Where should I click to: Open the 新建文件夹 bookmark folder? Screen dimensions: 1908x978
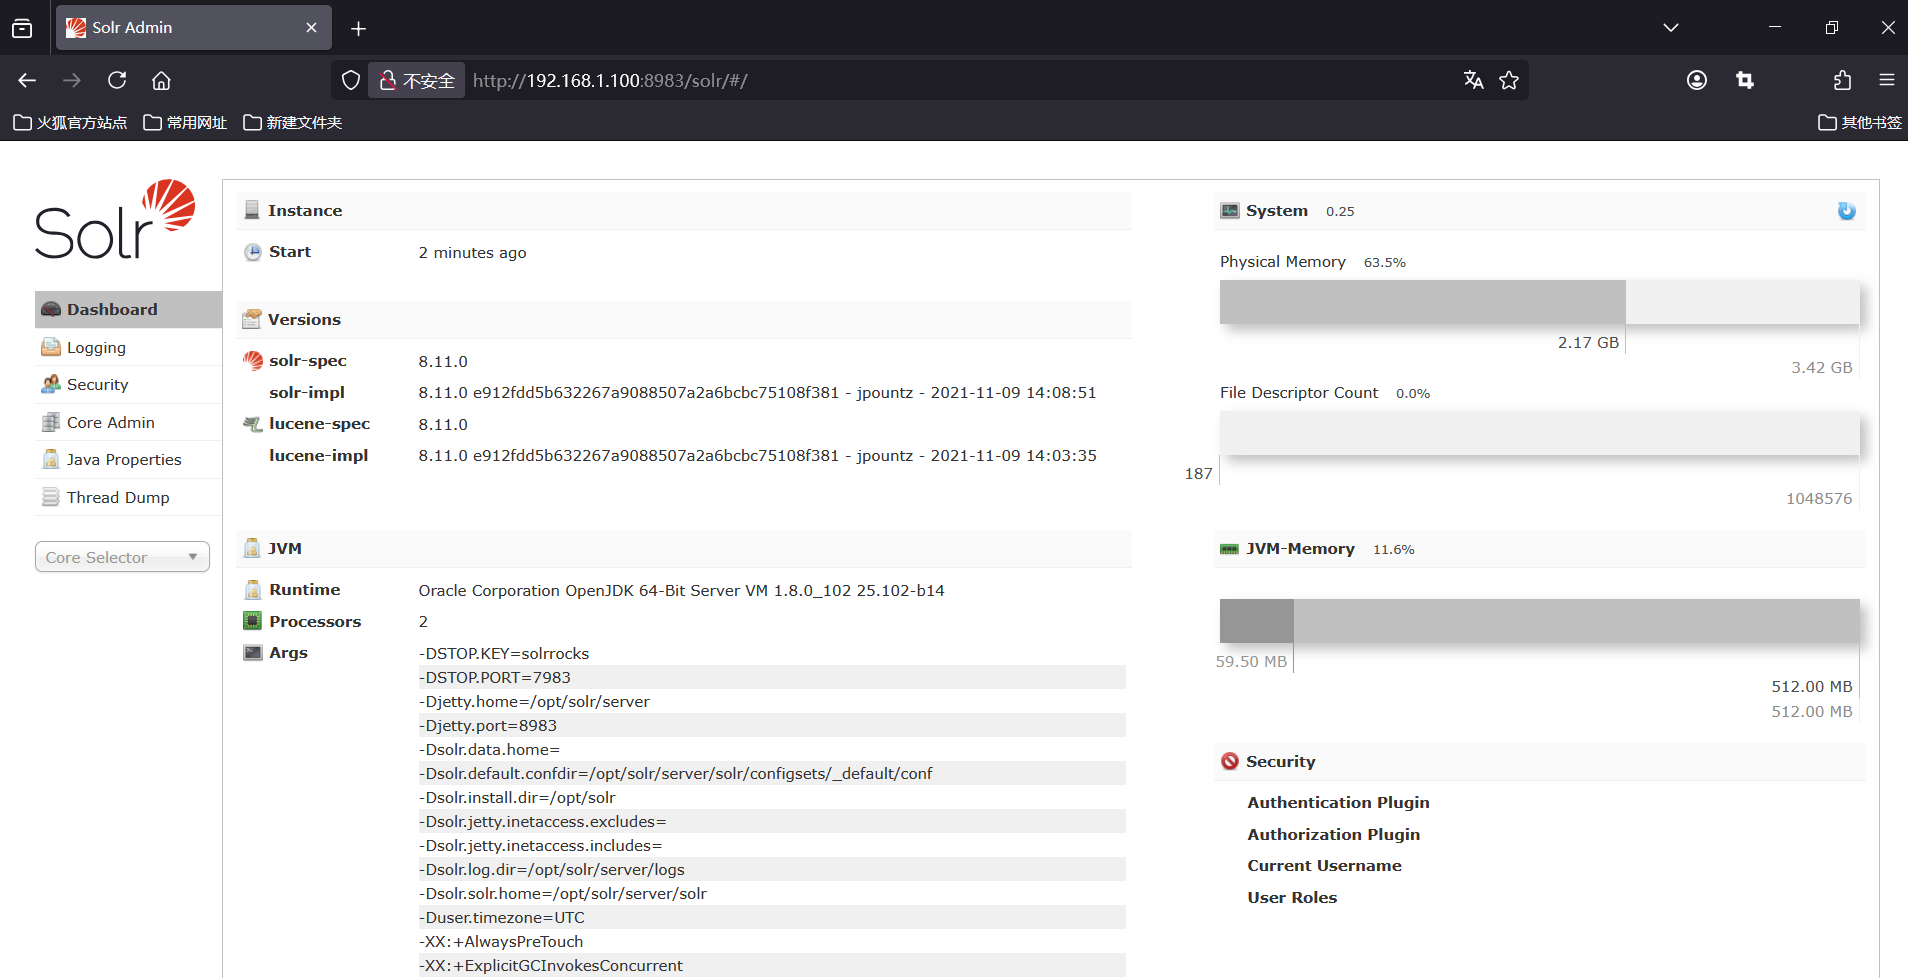pyautogui.click(x=292, y=123)
